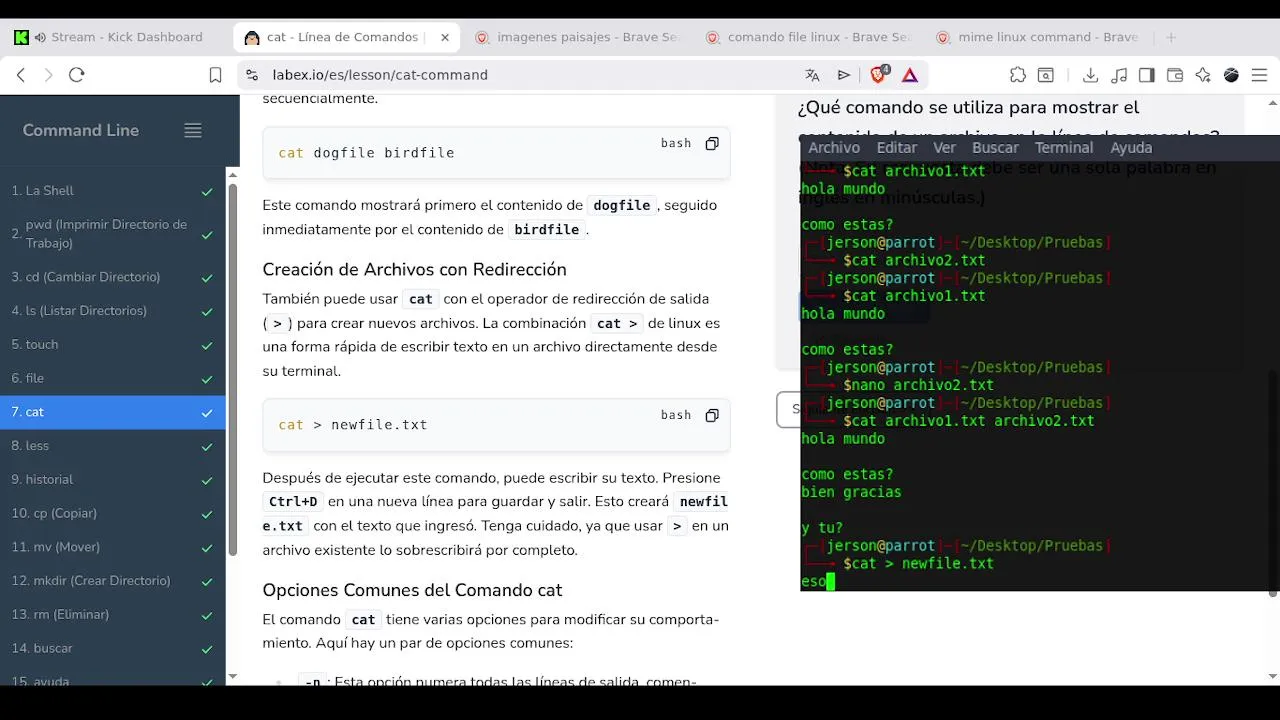Open terminal Buscar menu
This screenshot has width=1280, height=720.
996,147
